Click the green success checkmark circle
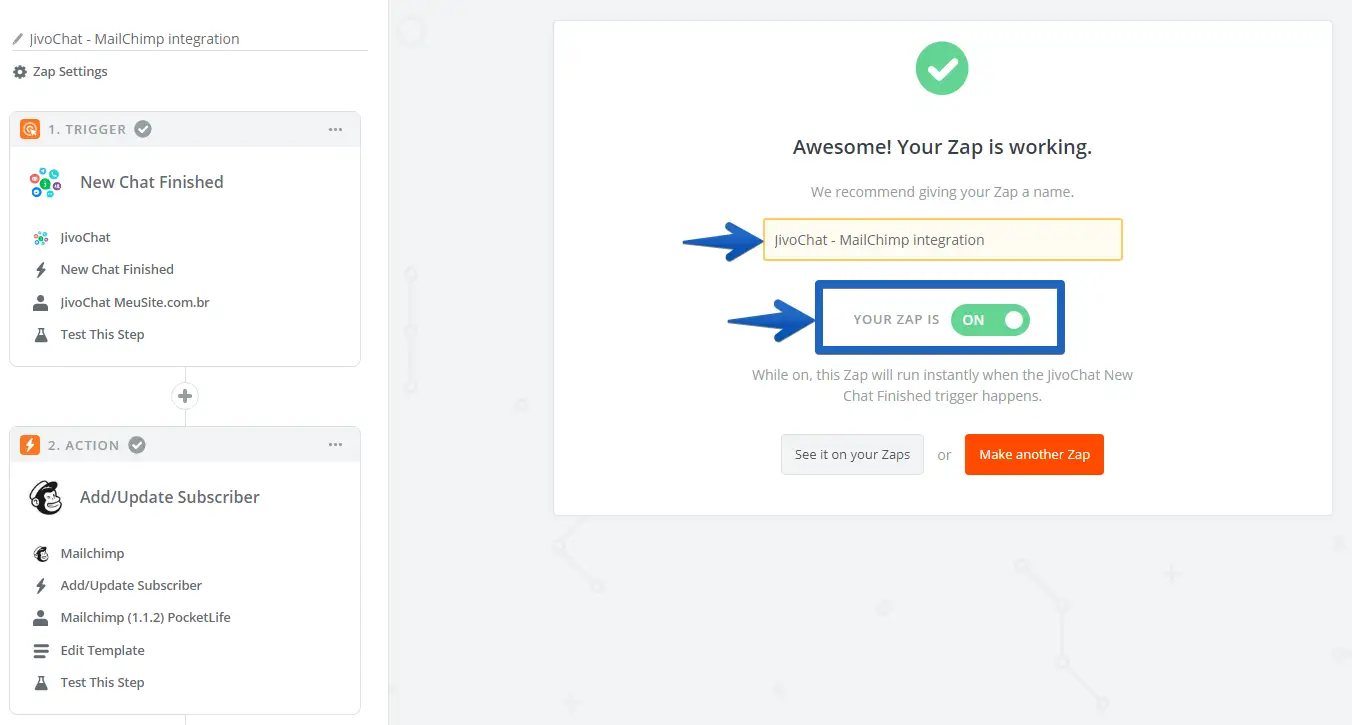This screenshot has width=1352, height=725. [x=942, y=69]
